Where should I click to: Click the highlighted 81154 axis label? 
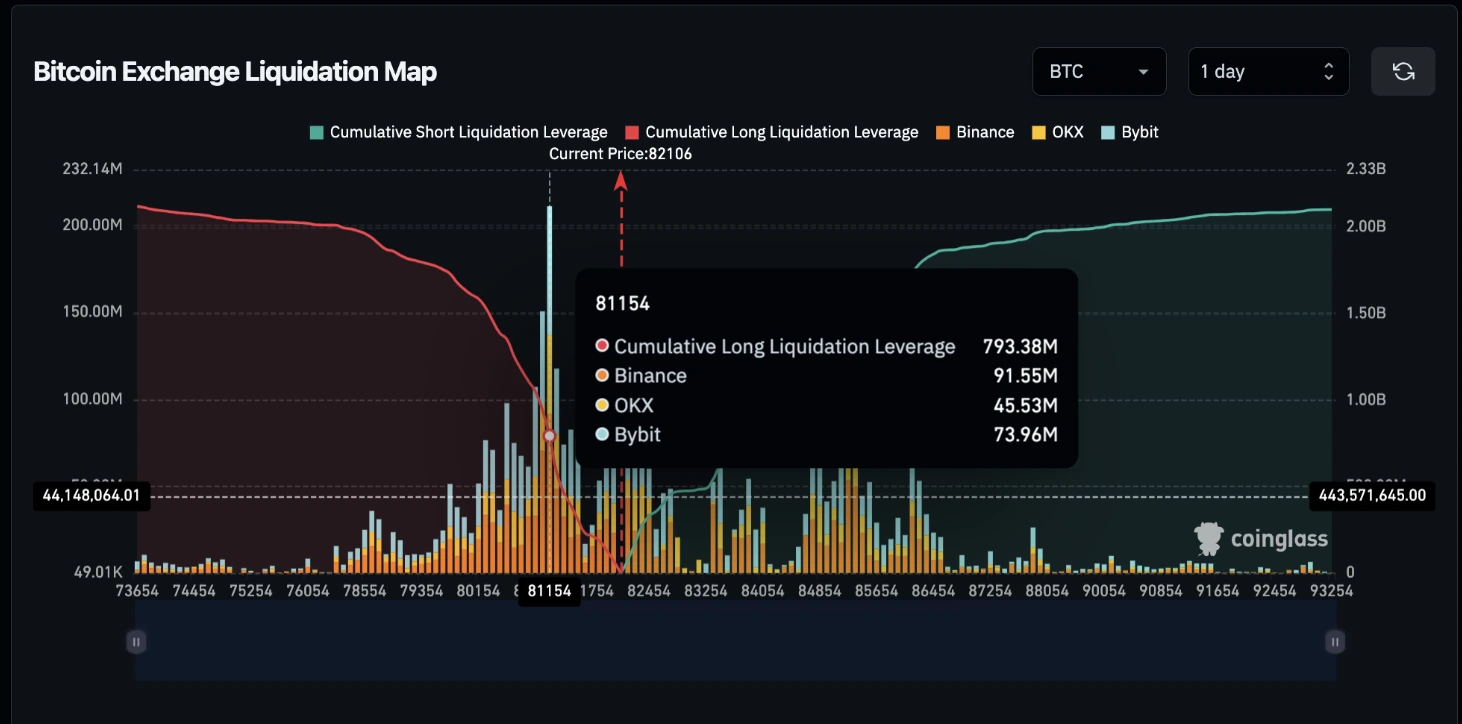(x=549, y=590)
